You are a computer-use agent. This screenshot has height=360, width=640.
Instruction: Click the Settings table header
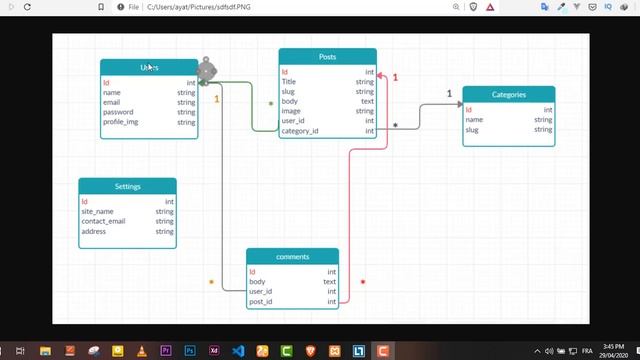(127, 187)
